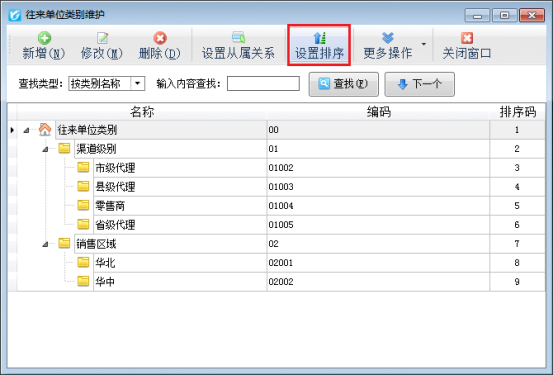Image resolution: width=553 pixels, height=375 pixels.
Task: Click the 设置排序 sort button
Action: [x=319, y=46]
